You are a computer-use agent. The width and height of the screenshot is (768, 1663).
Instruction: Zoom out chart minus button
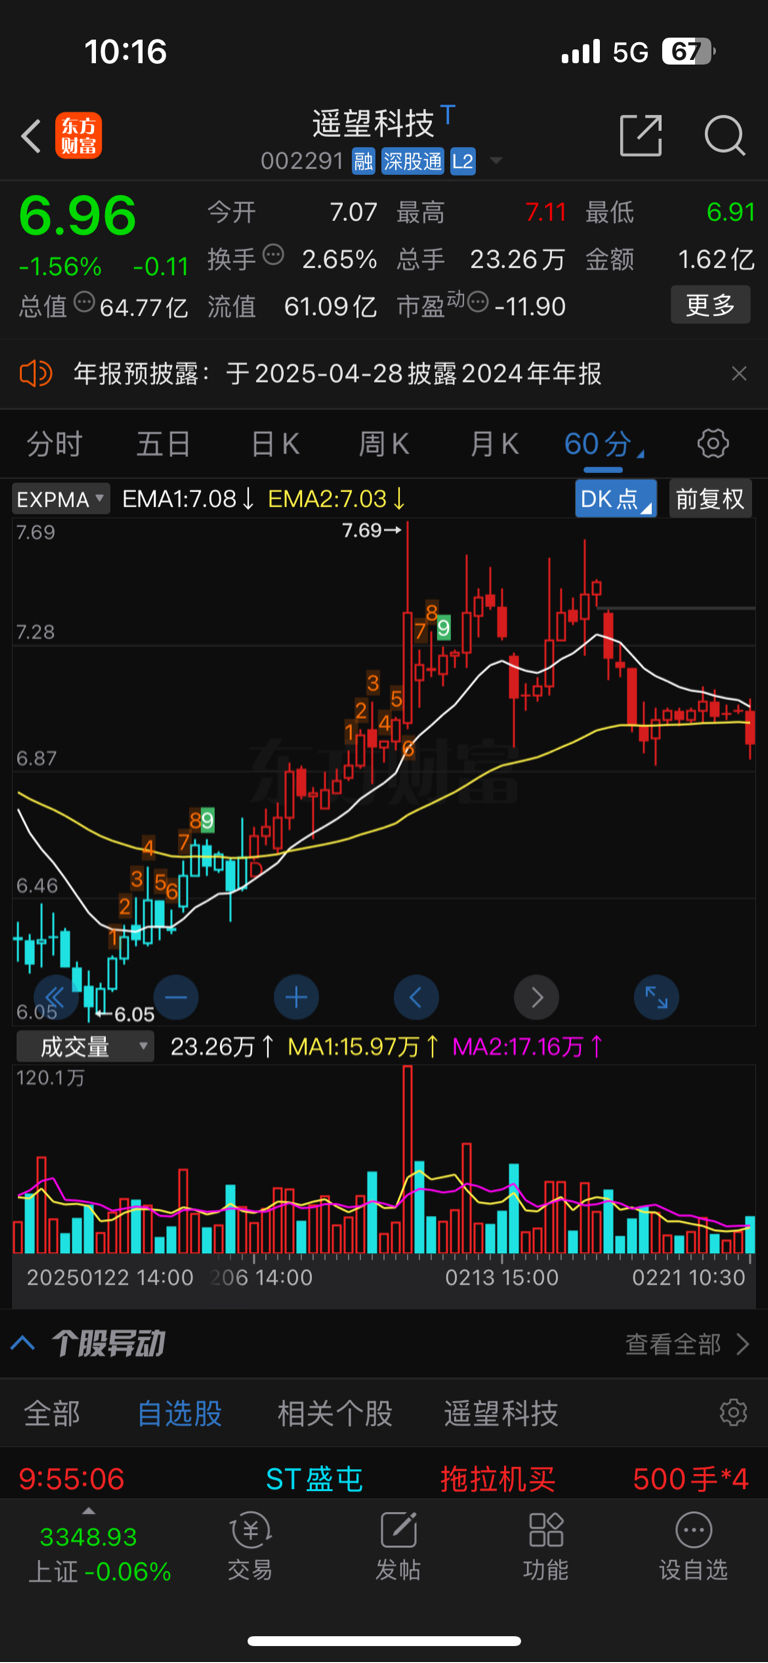click(x=176, y=997)
